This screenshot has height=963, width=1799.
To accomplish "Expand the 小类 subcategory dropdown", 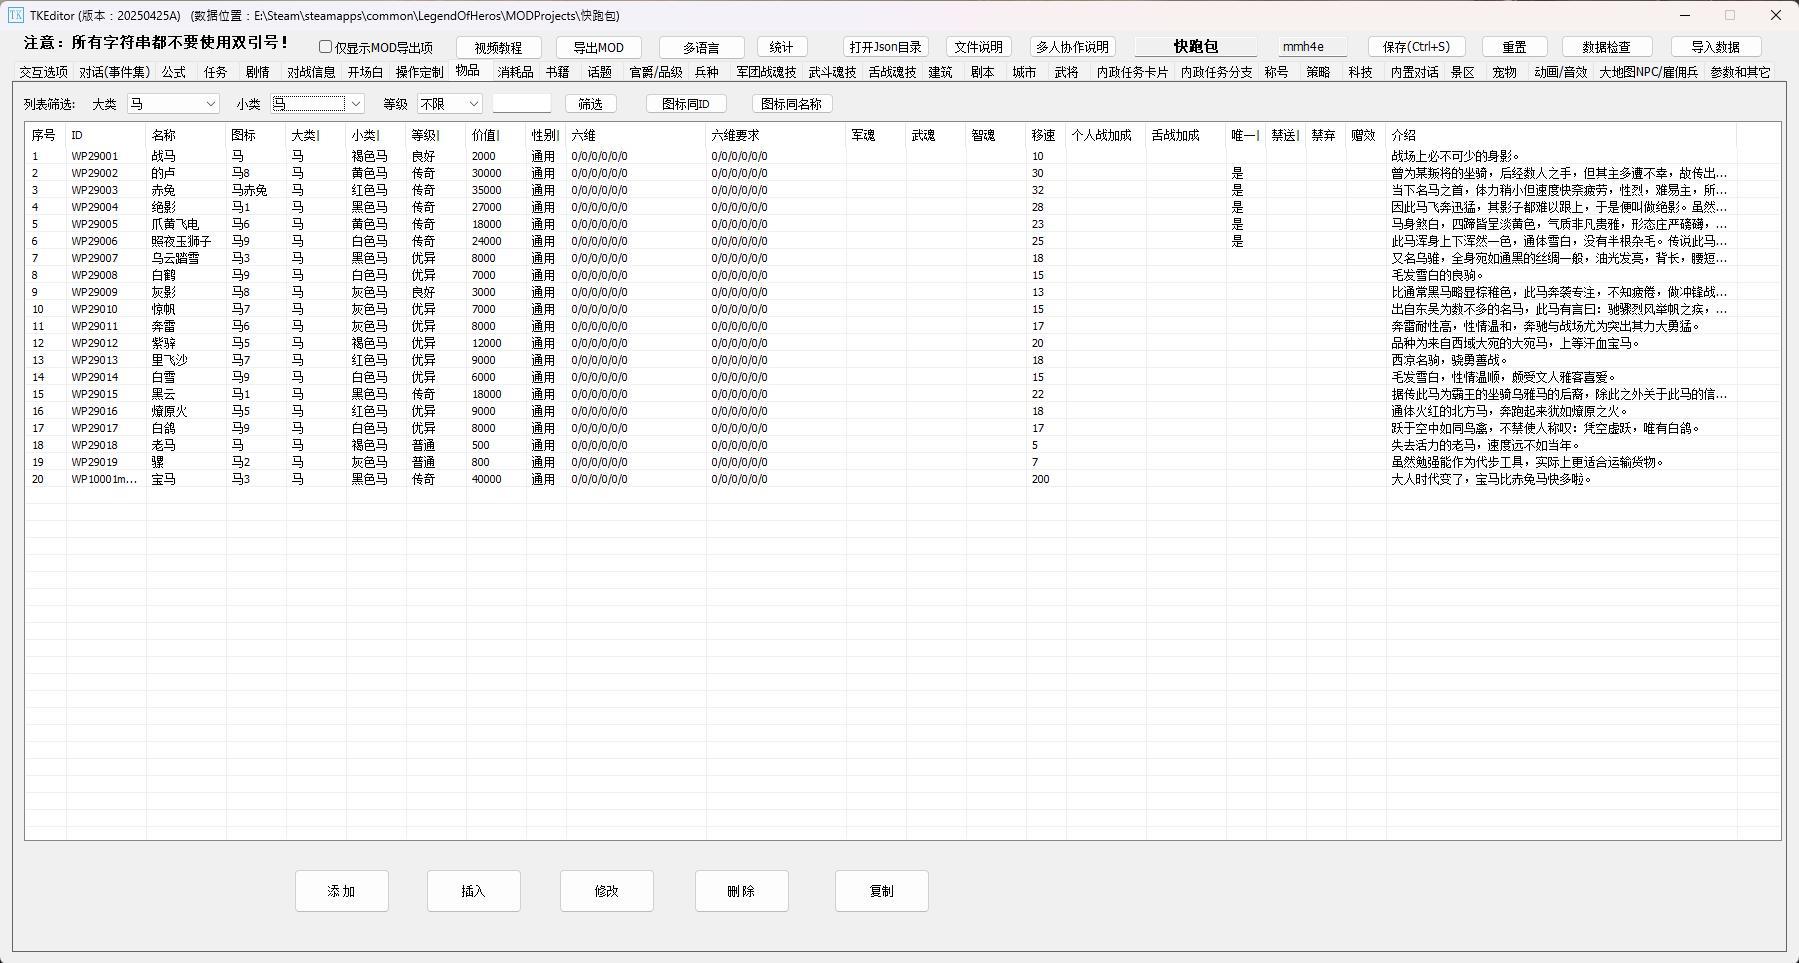I will (355, 104).
